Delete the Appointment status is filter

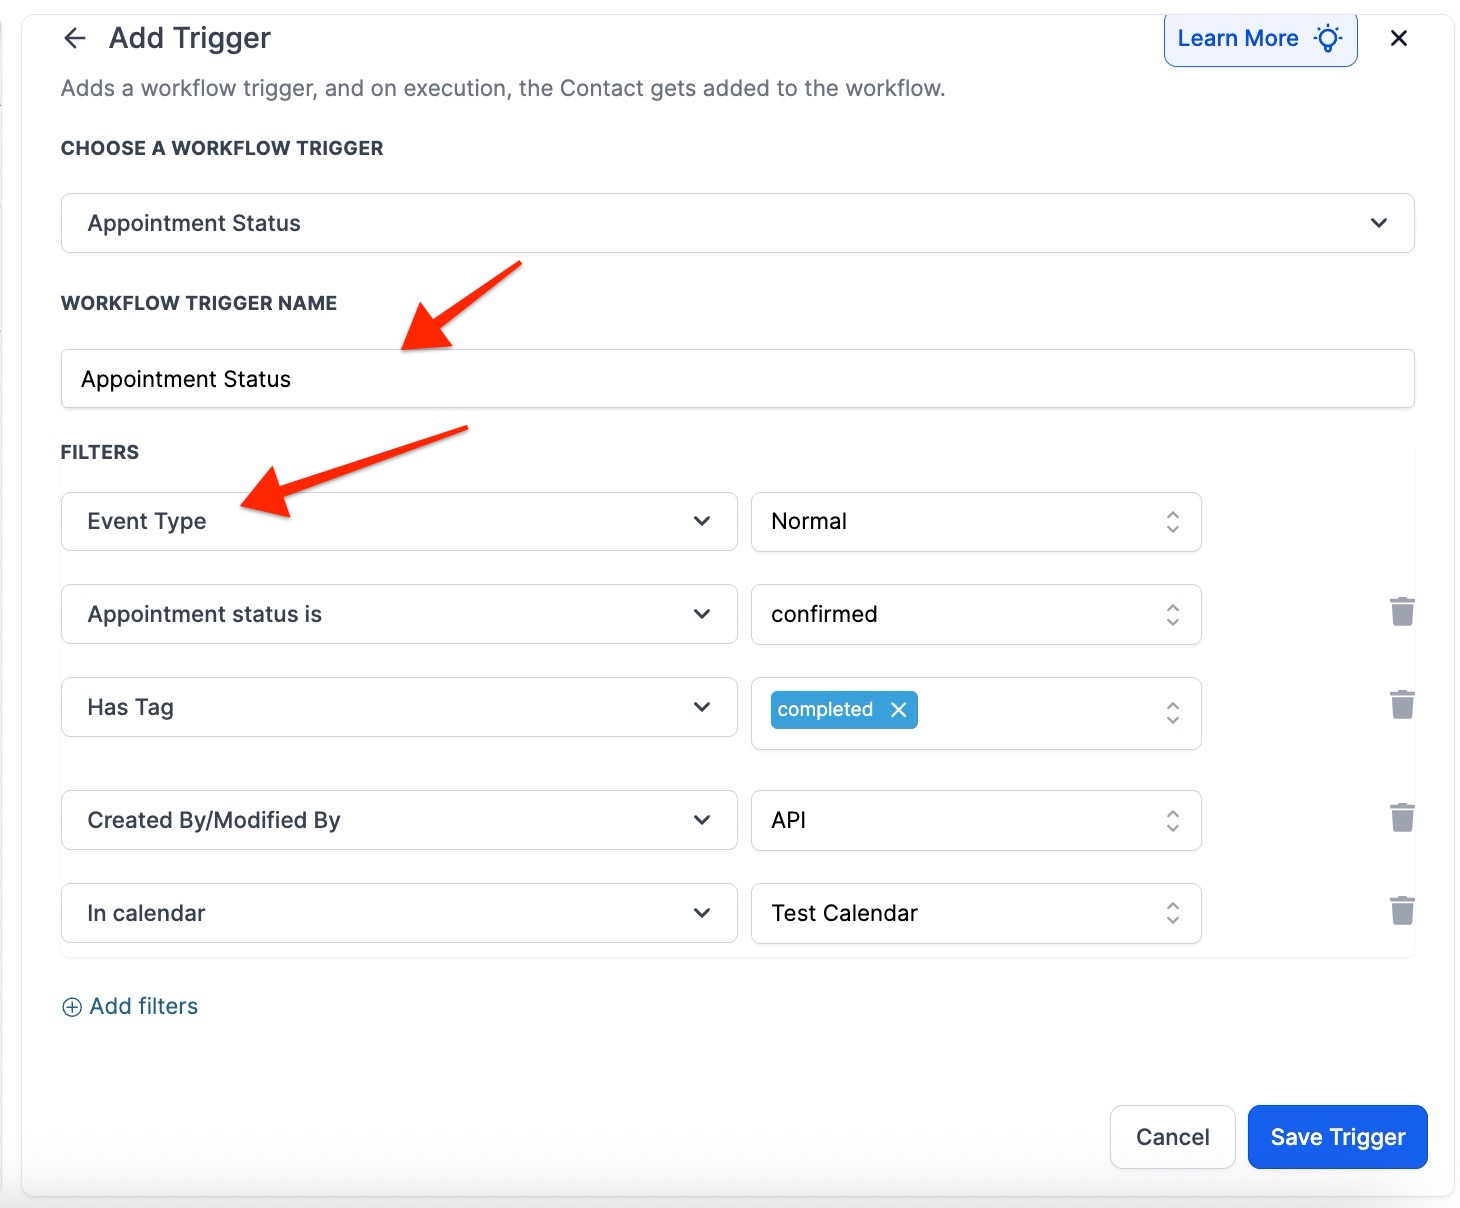[x=1402, y=612]
